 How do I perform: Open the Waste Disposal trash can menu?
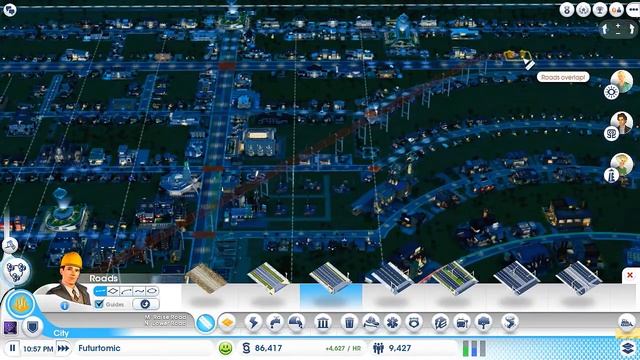(x=349, y=322)
